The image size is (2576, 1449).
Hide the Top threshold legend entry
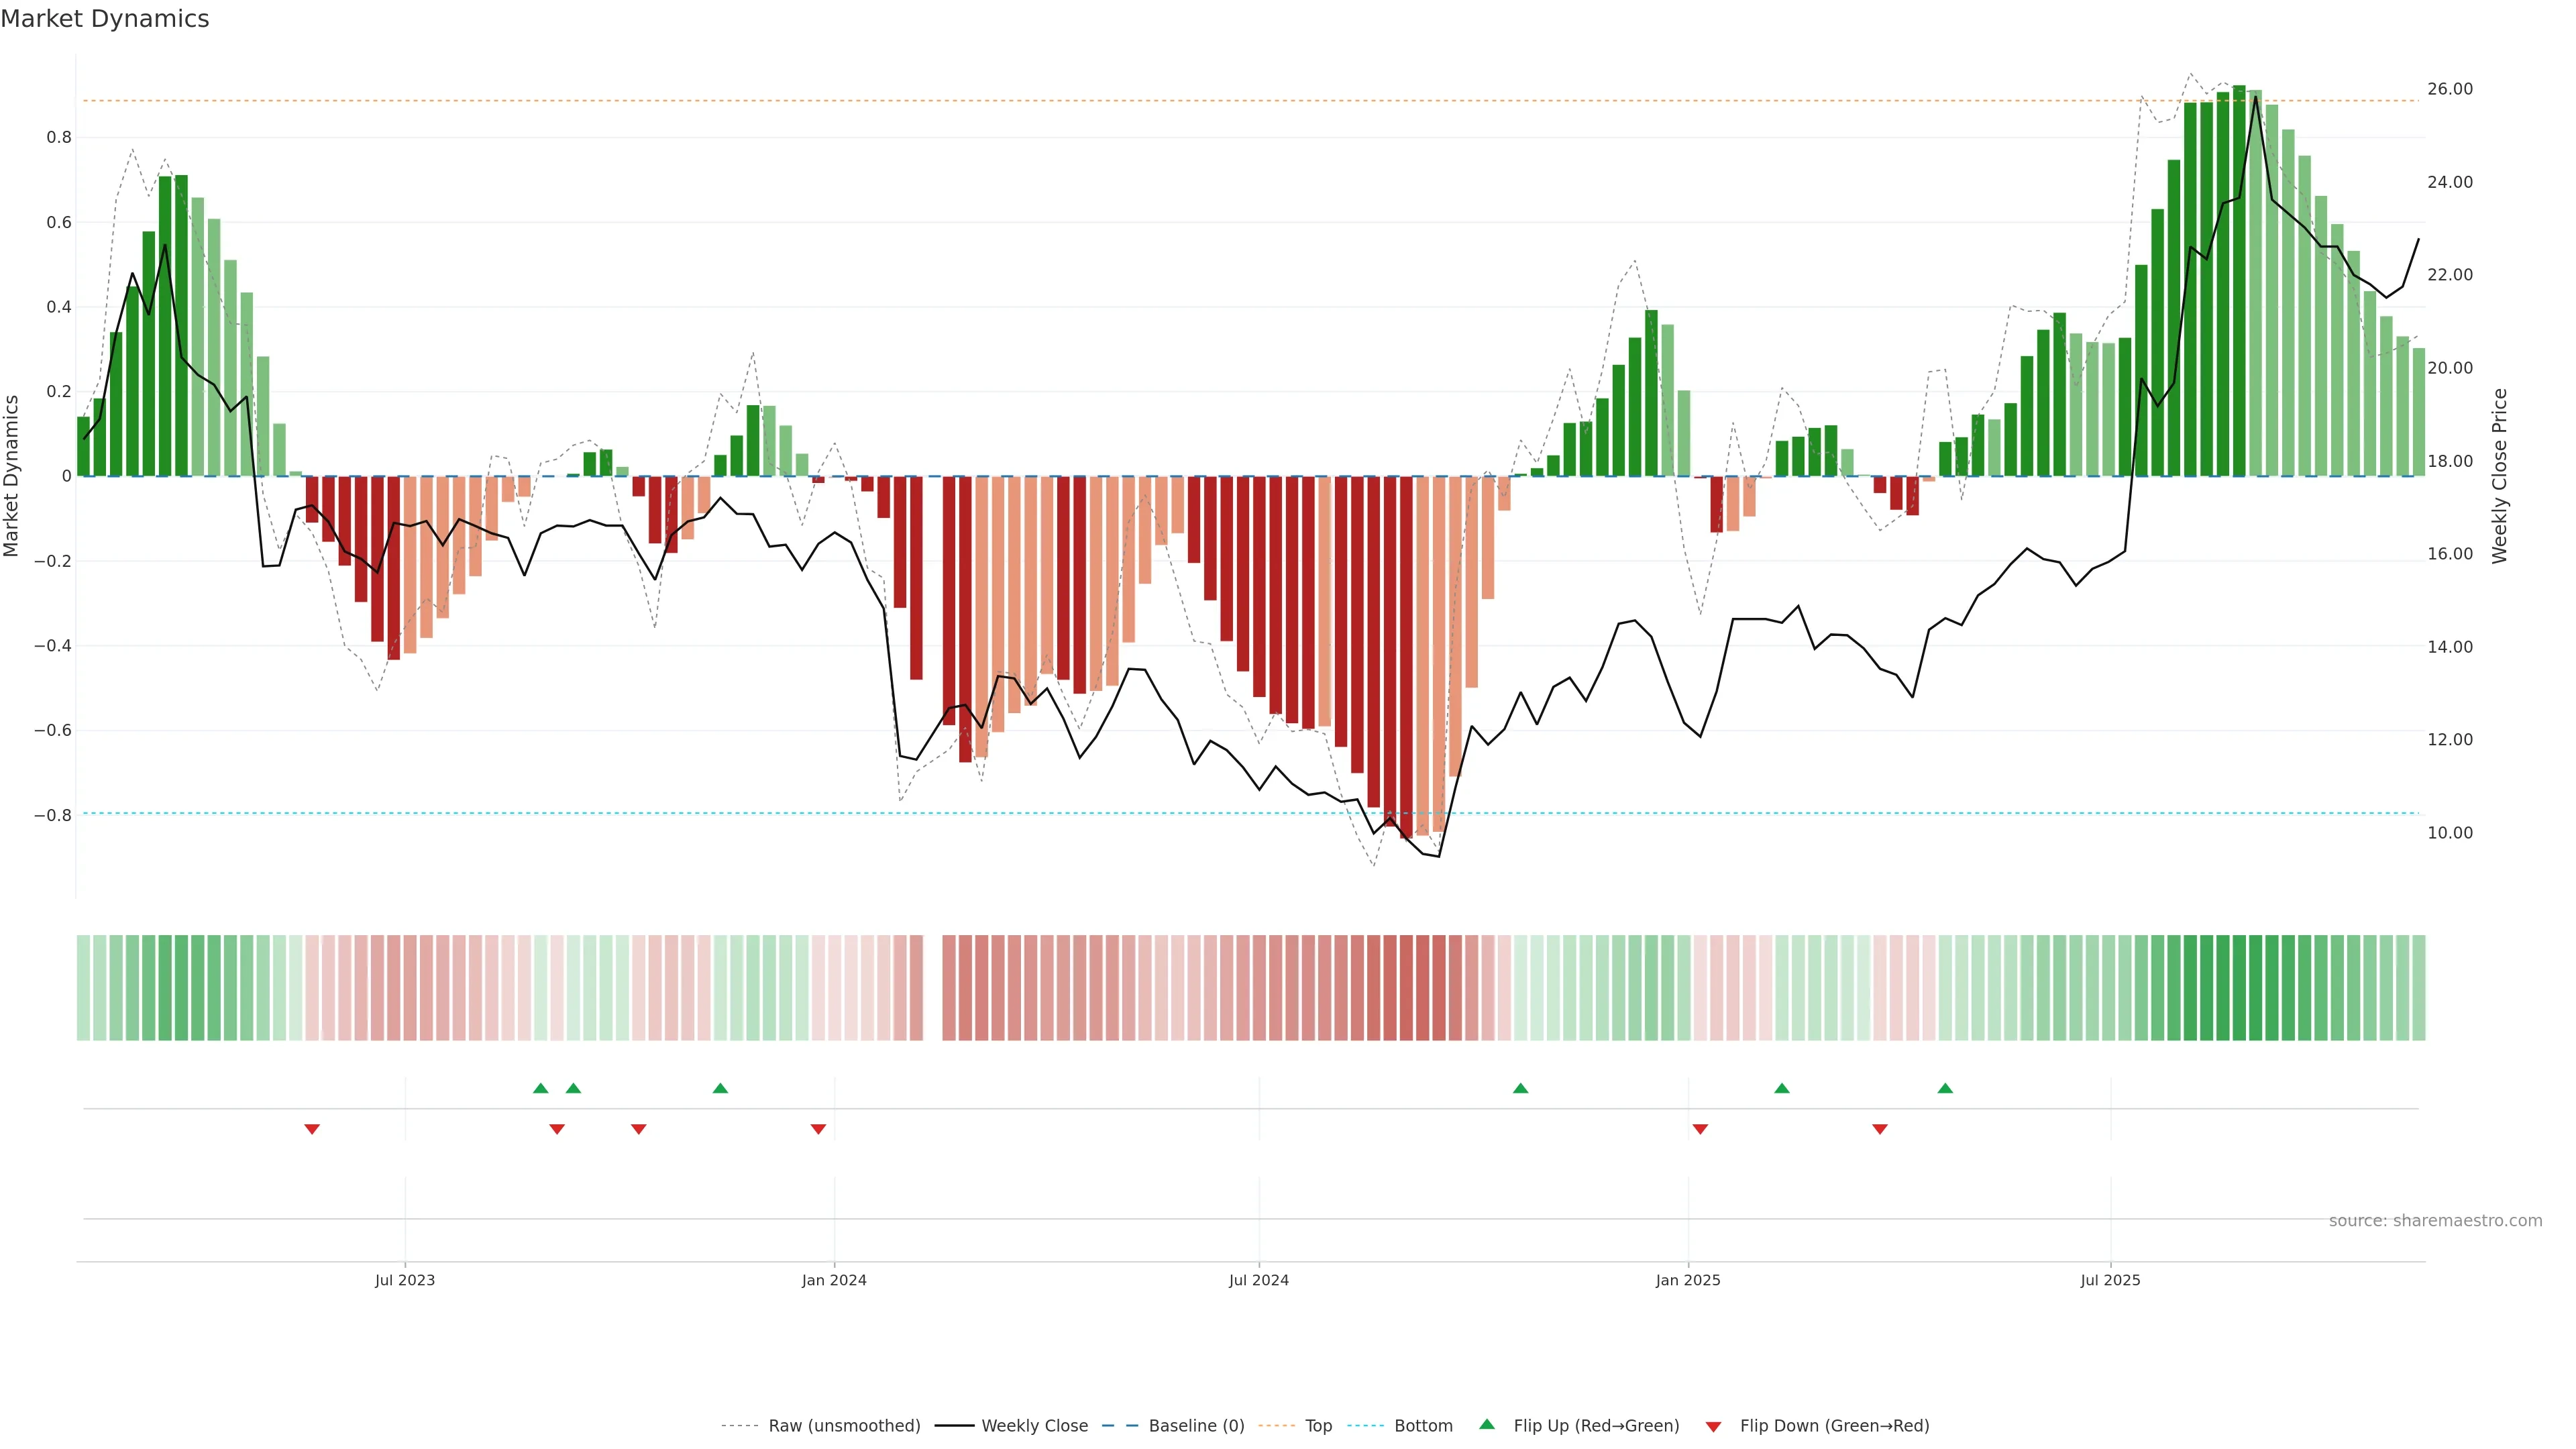tap(1318, 1426)
